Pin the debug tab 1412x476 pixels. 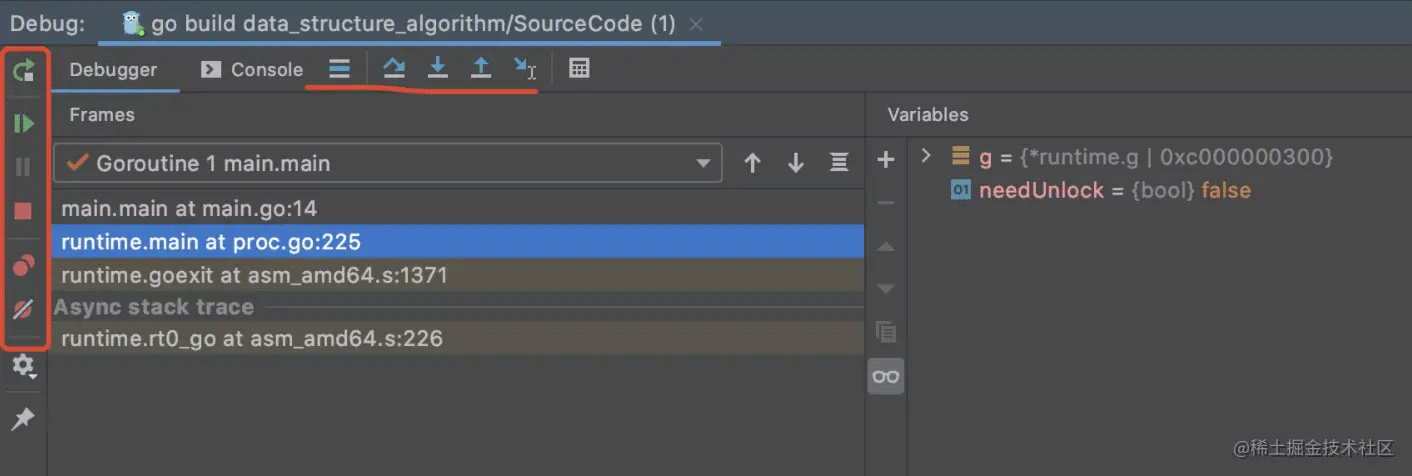[x=23, y=419]
